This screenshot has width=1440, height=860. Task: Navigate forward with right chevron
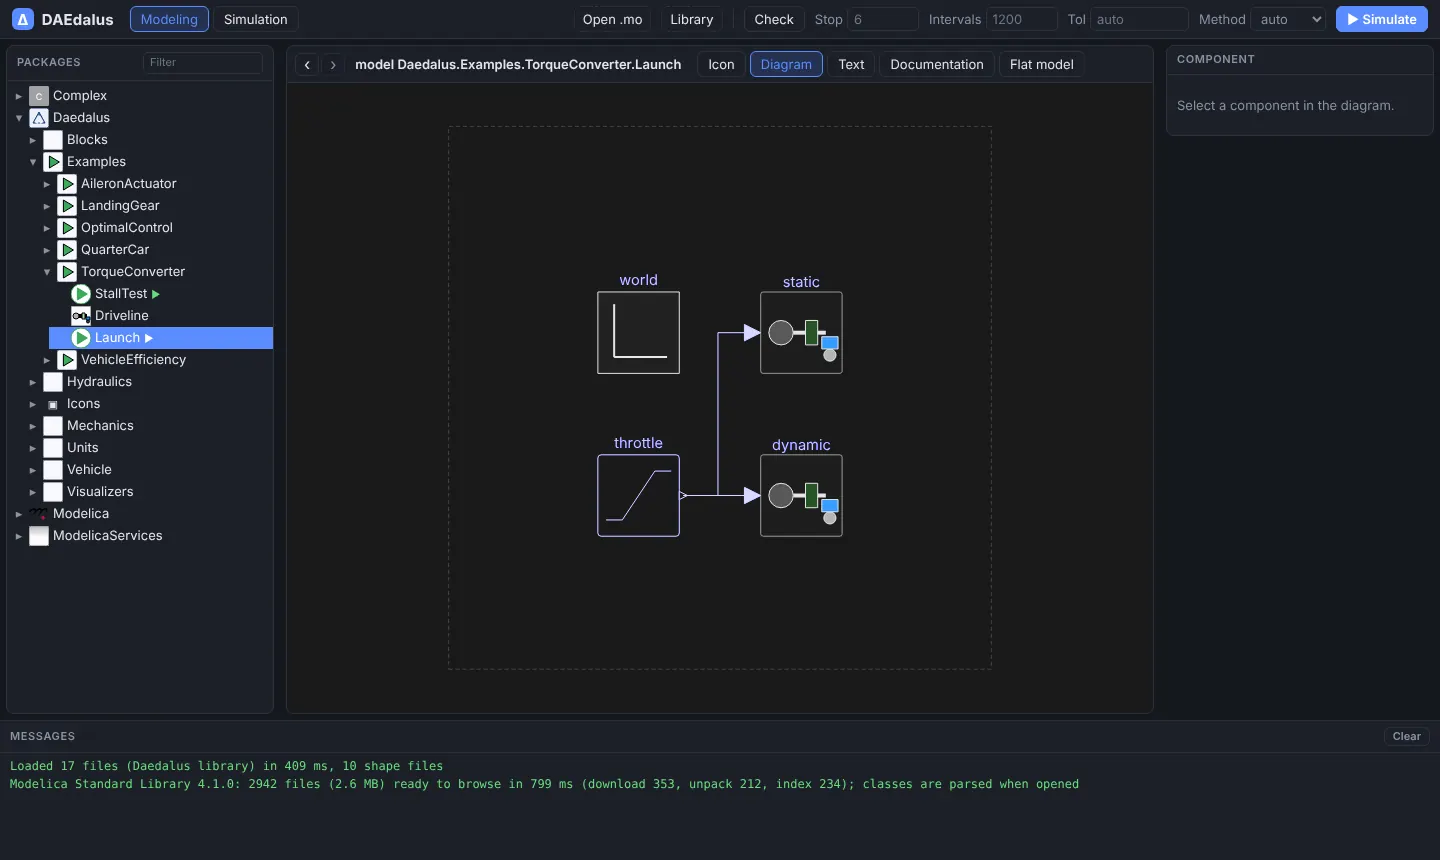(333, 65)
